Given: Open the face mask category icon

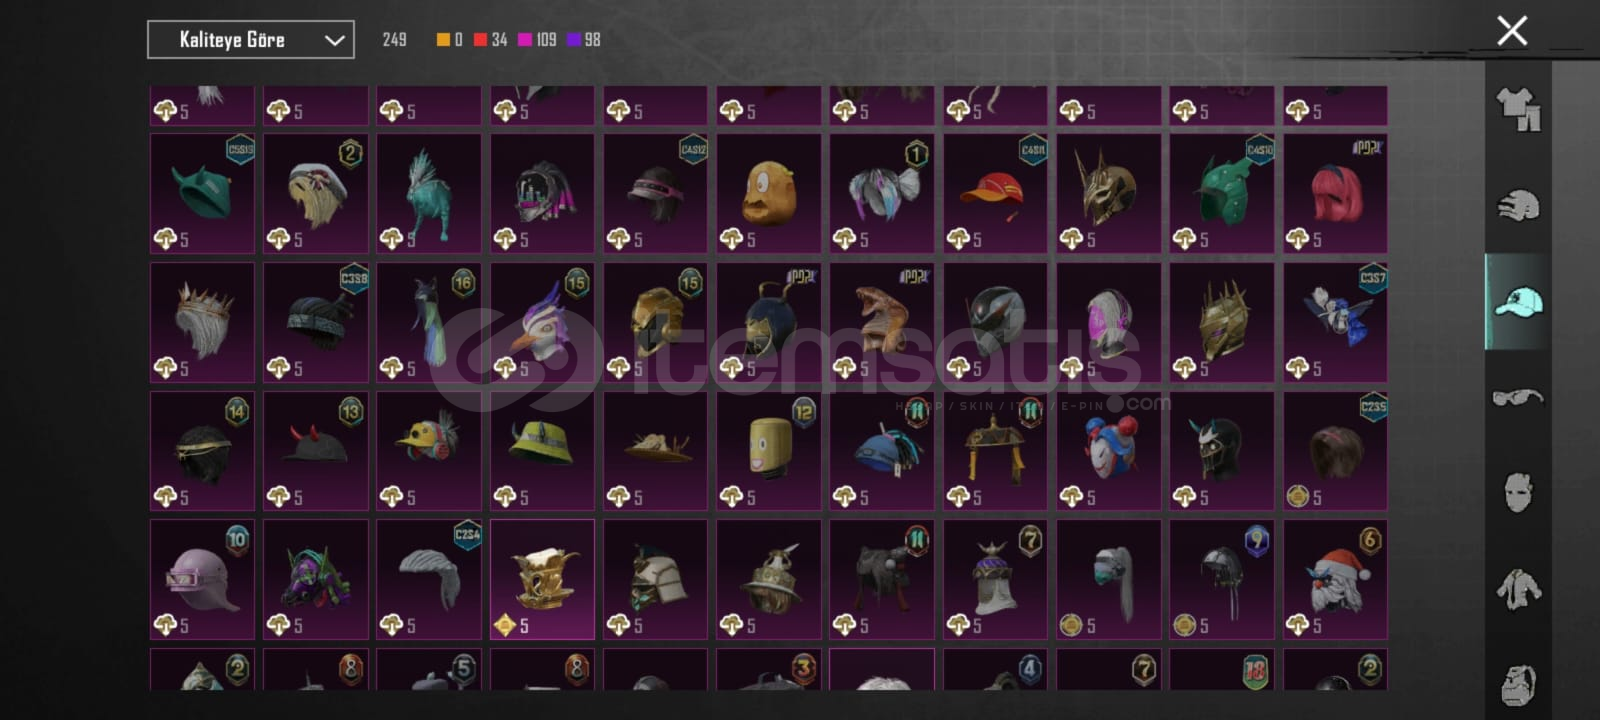Looking at the screenshot, I should tap(1518, 492).
